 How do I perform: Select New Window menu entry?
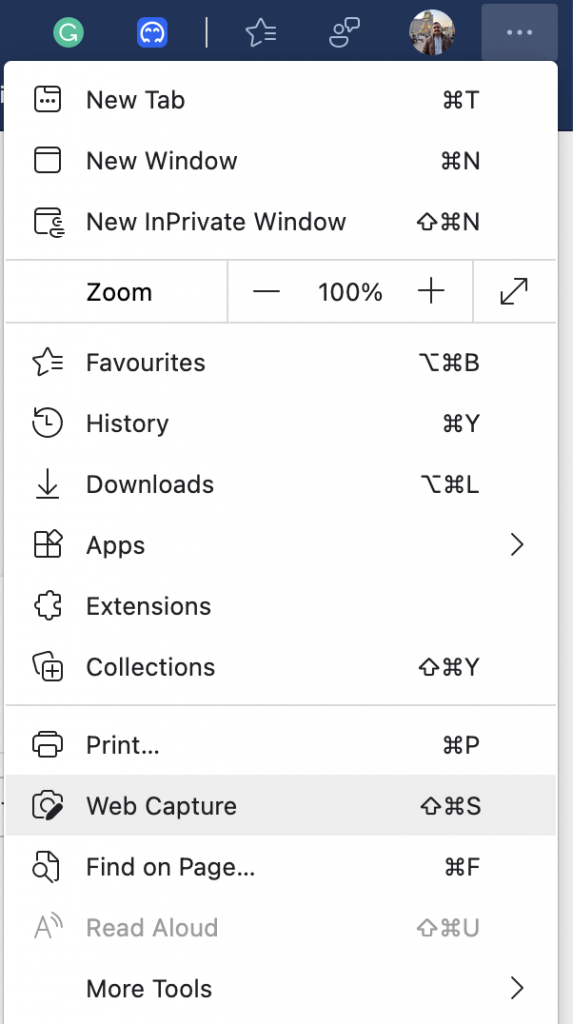pos(281,161)
